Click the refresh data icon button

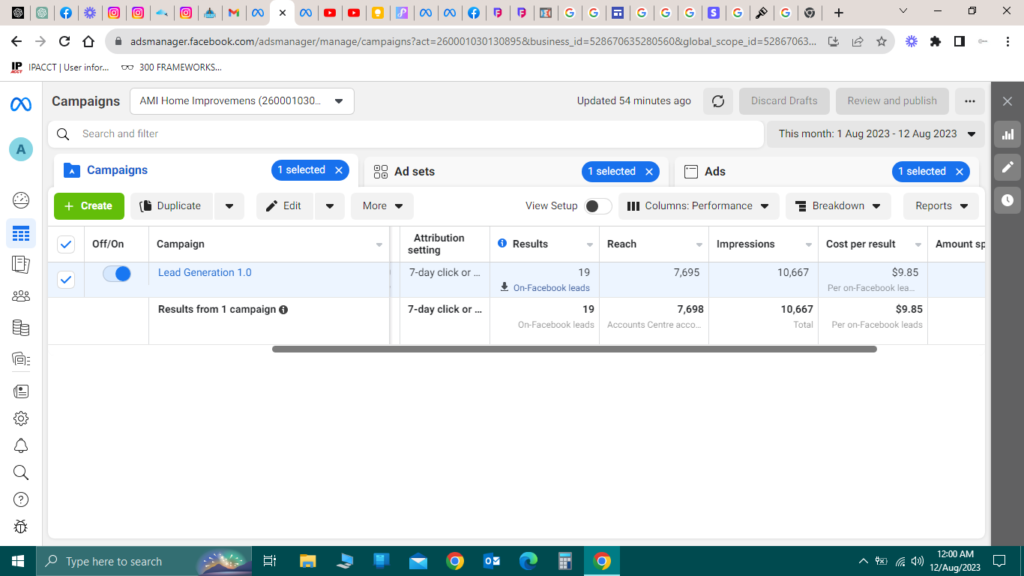[x=717, y=101]
